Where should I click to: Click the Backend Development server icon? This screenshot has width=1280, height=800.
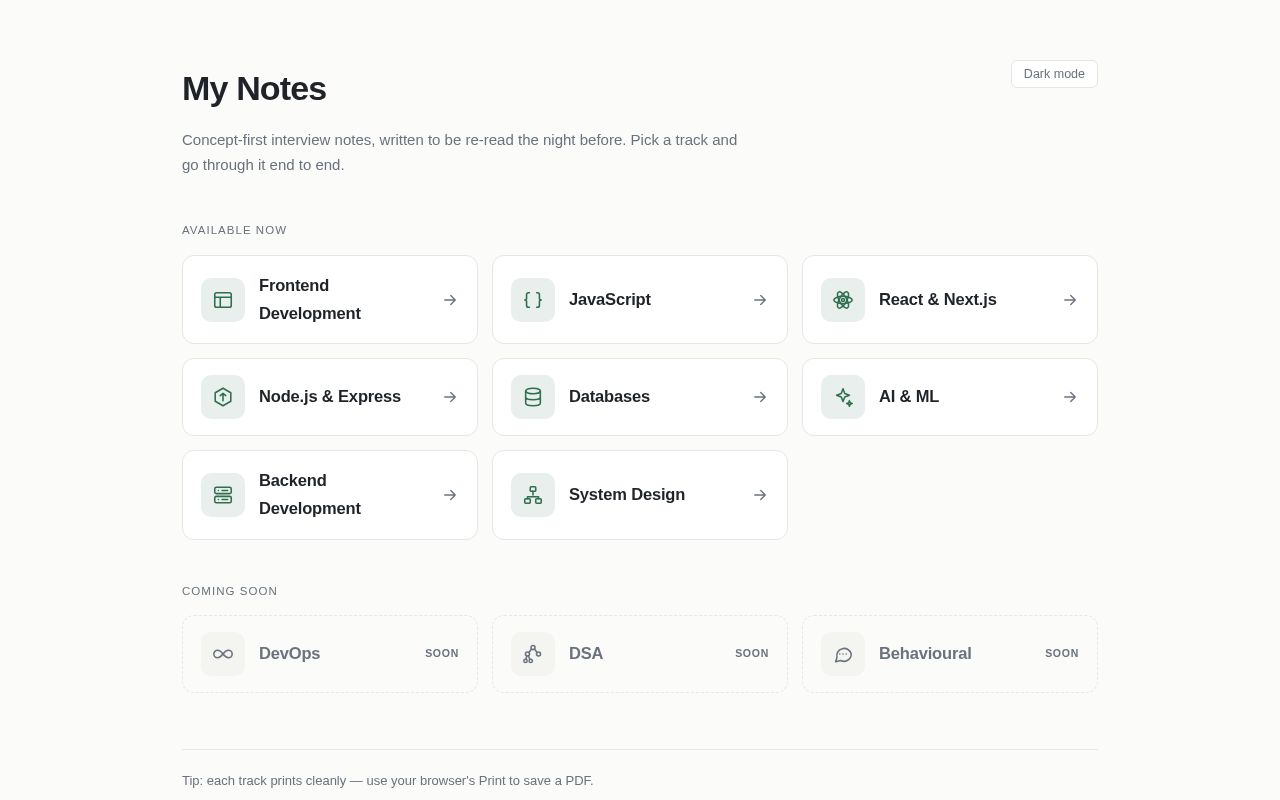(x=223, y=495)
